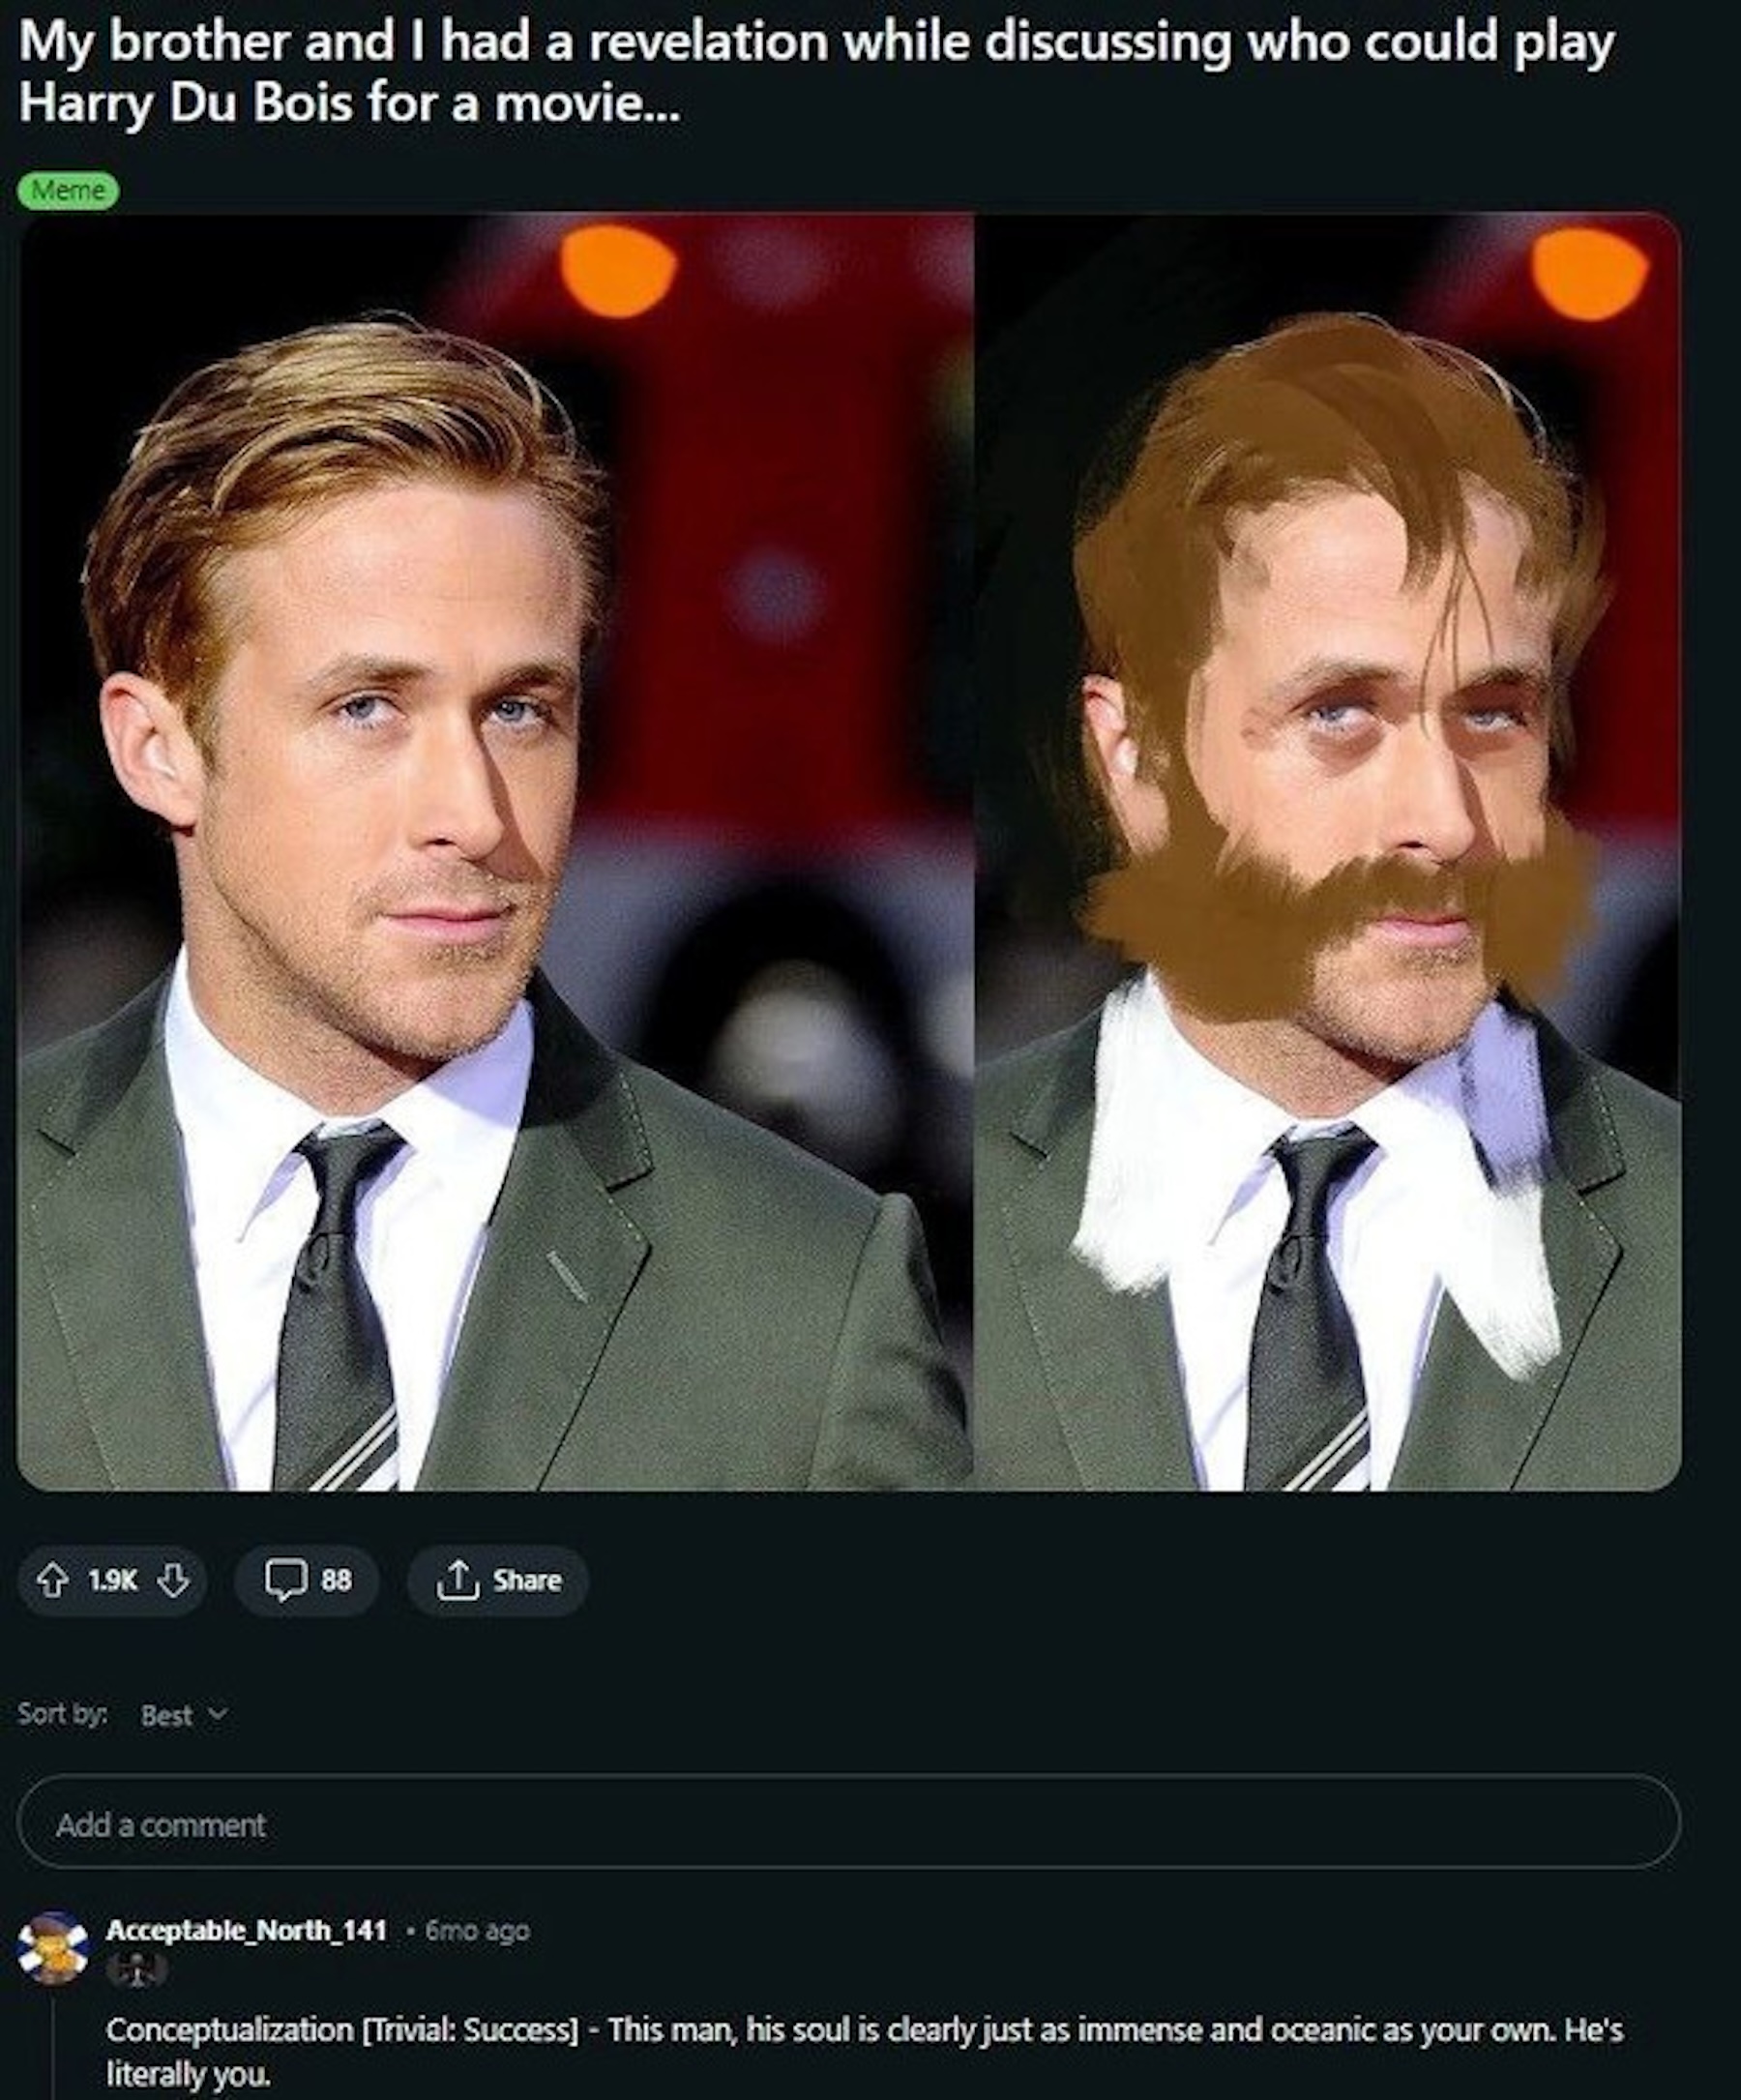The image size is (1741, 2100).
Task: Focus the Add a comment field
Action: pos(848,1825)
